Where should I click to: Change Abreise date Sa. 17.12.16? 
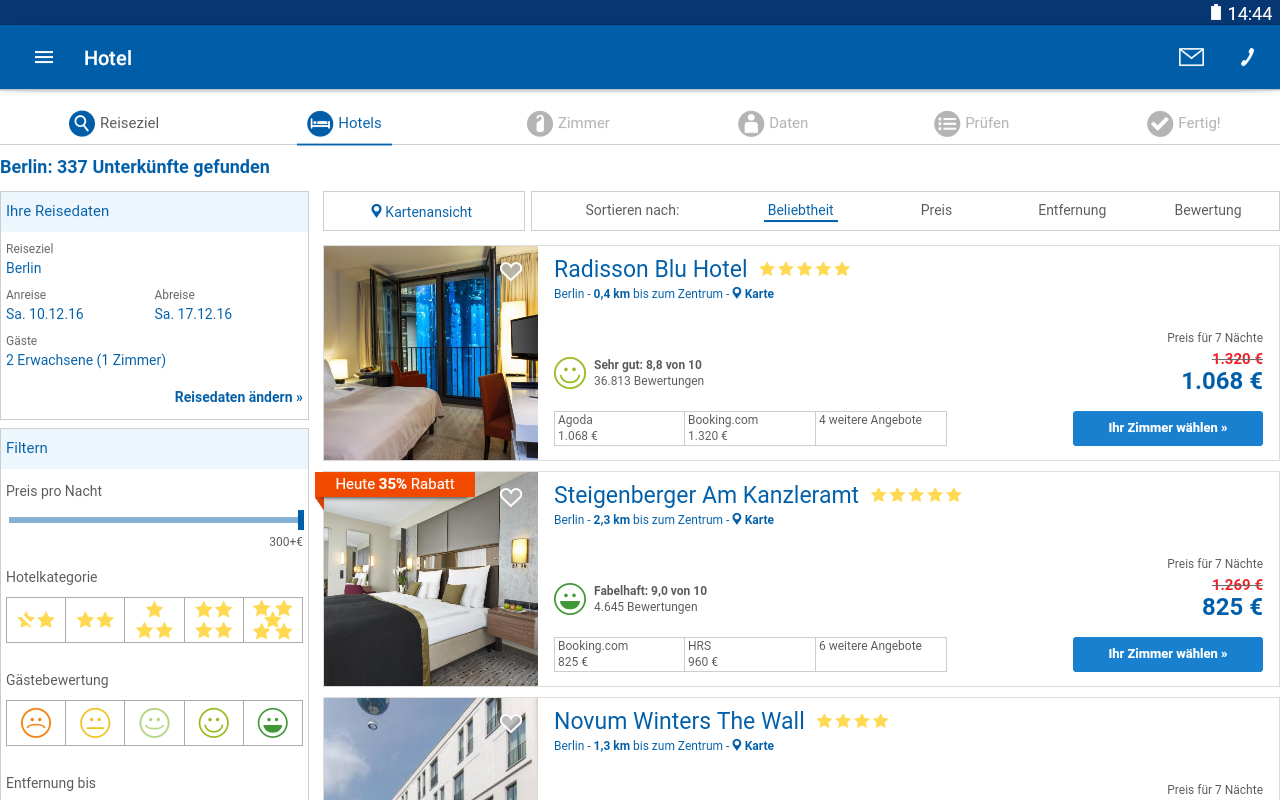[x=193, y=314]
